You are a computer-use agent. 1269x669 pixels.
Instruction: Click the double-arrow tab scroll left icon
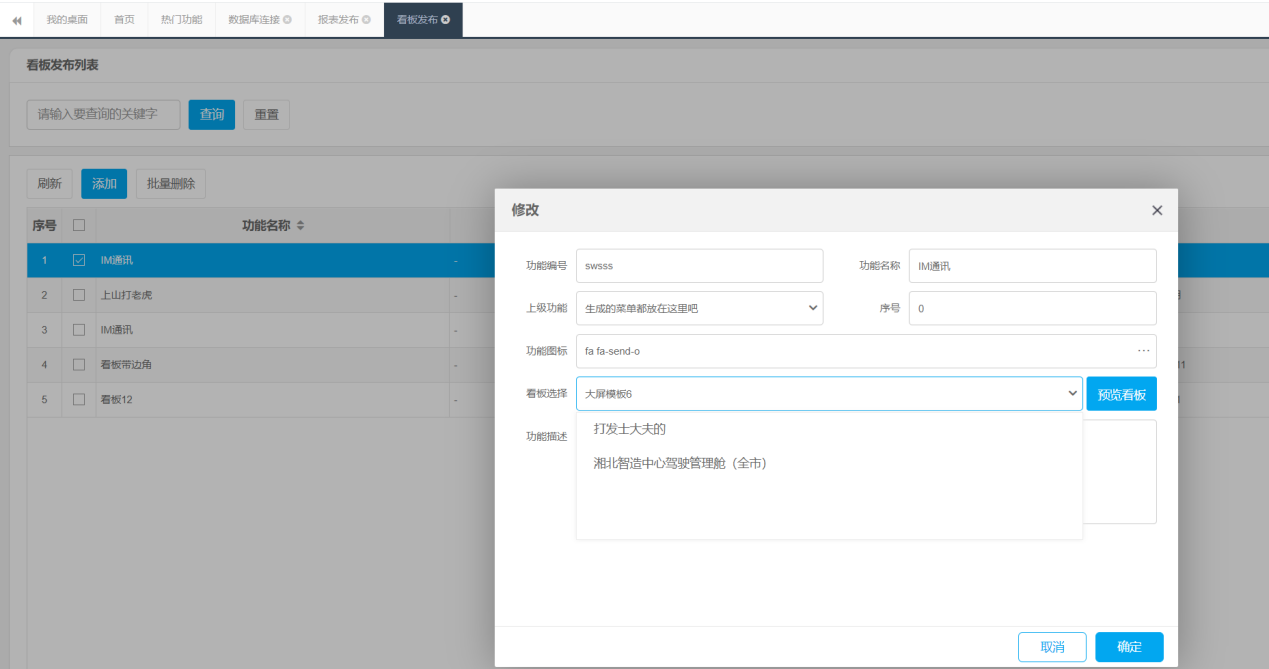click(x=17, y=20)
